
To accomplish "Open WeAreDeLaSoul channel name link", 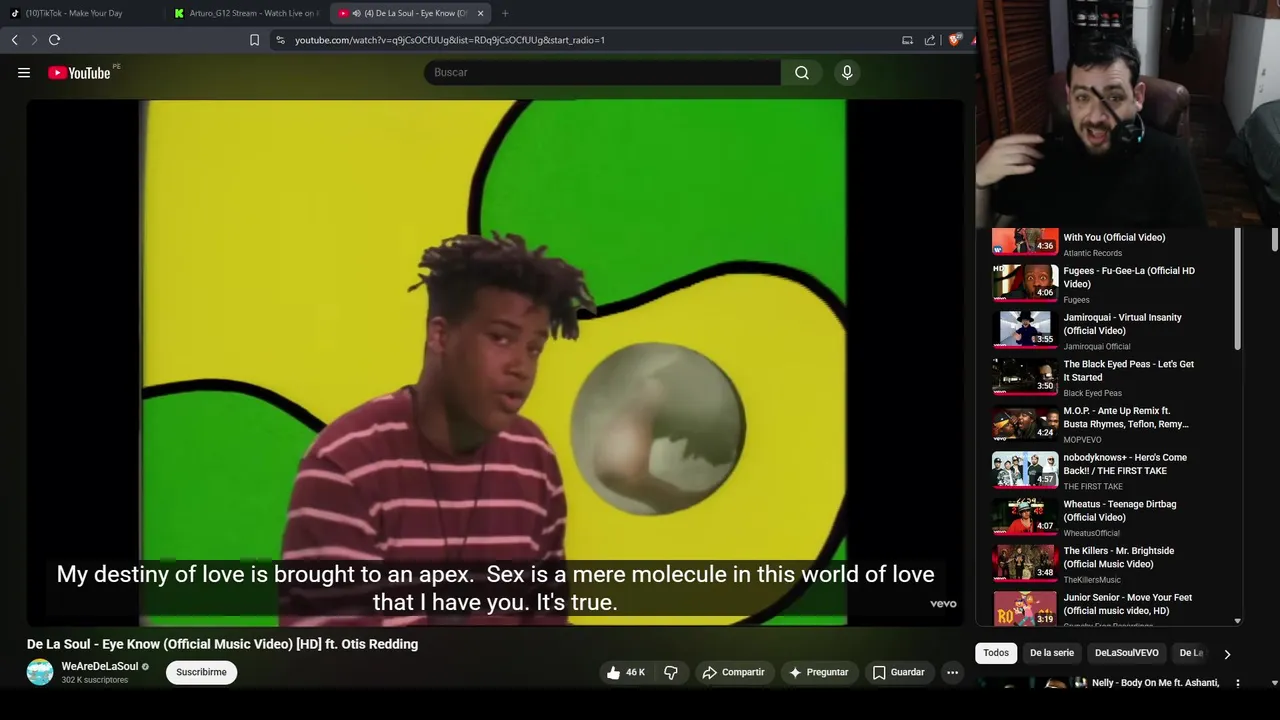I will tap(100, 666).
